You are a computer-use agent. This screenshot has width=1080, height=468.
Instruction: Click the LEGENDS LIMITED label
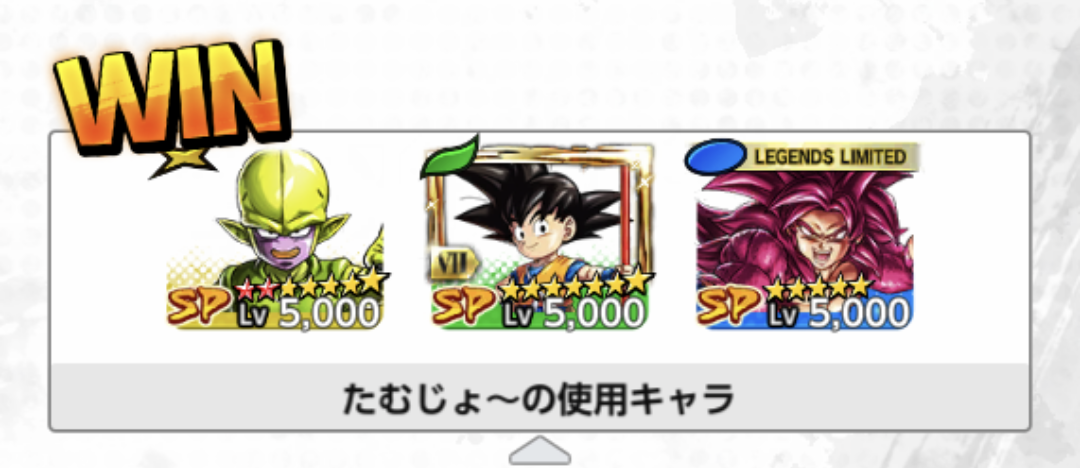tap(830, 156)
